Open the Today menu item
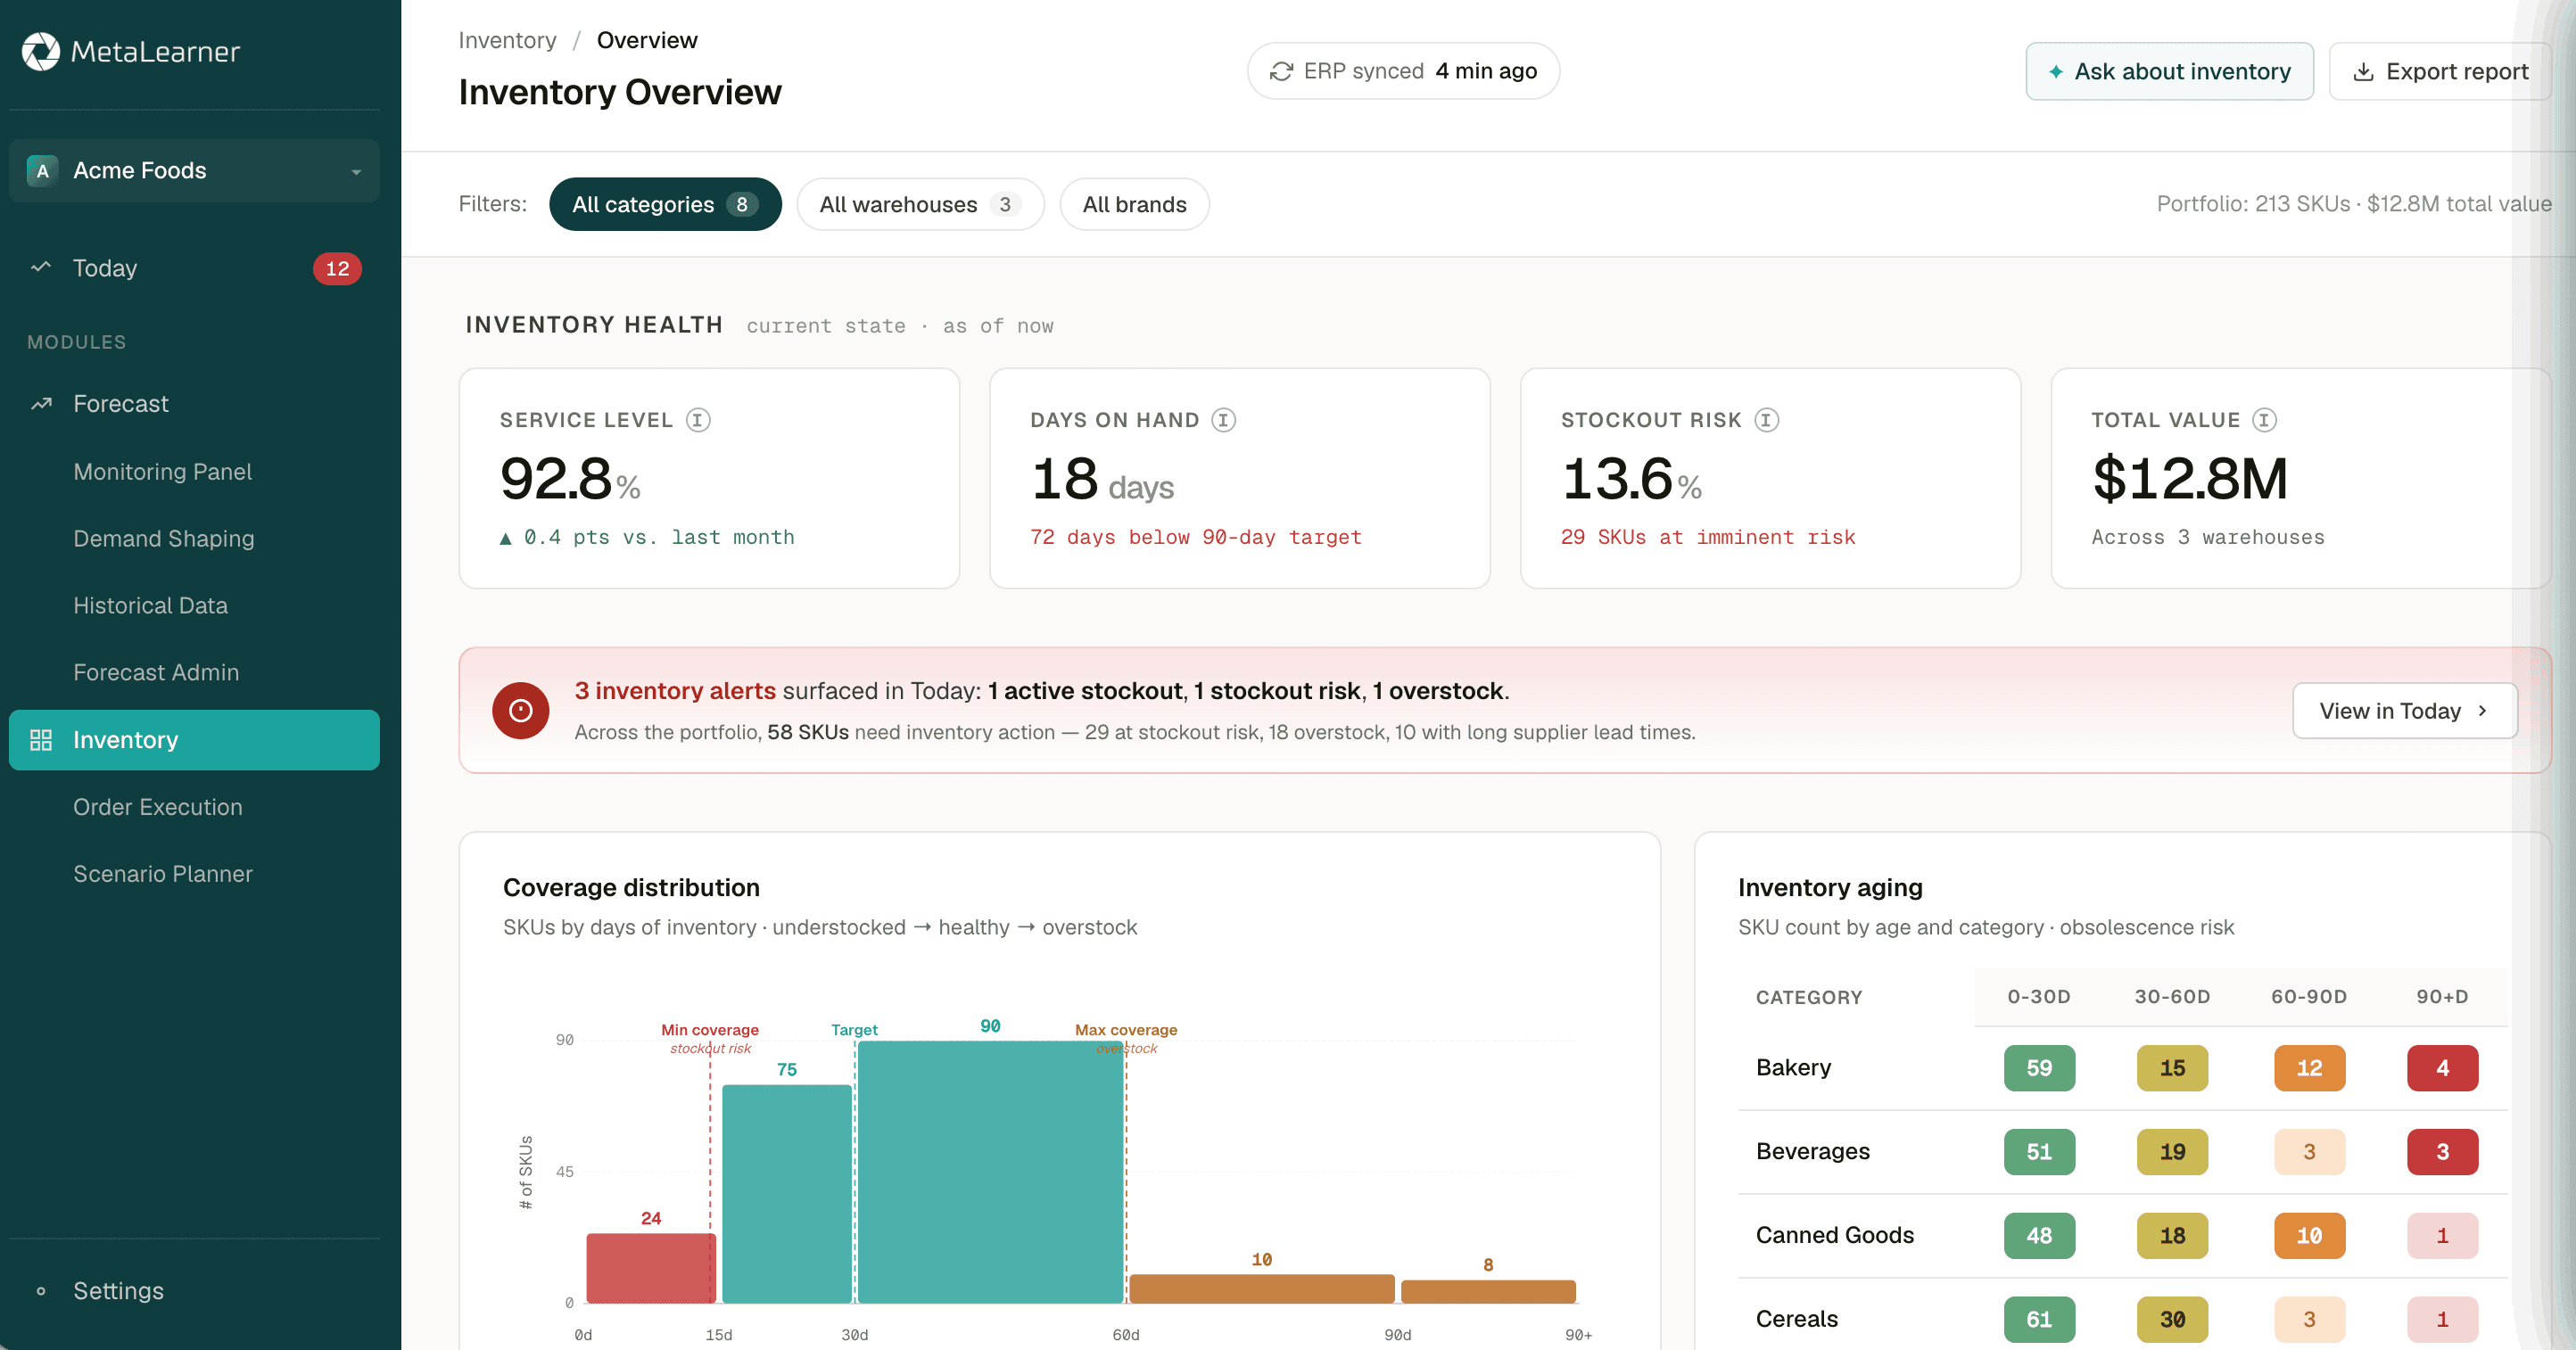 pyautogui.click(x=194, y=268)
